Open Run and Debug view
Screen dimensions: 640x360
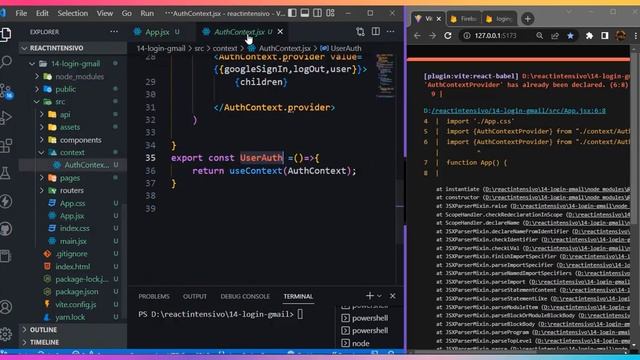point(6,118)
